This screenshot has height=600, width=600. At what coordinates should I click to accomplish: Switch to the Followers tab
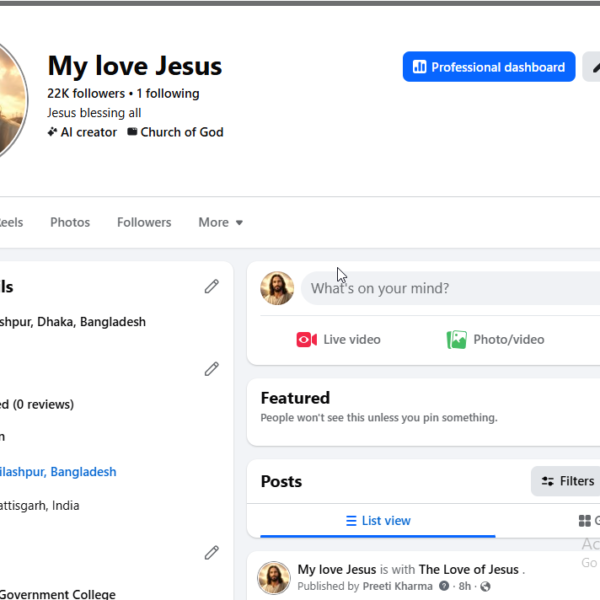pos(144,222)
